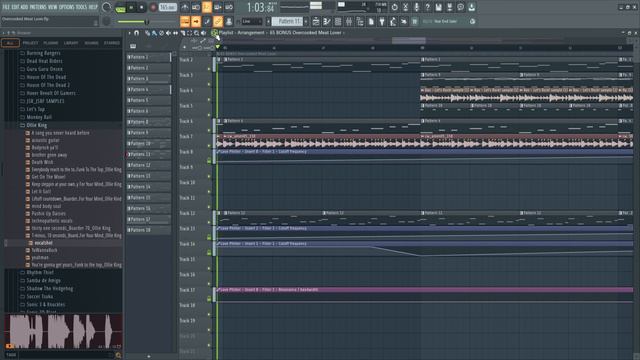Switch browser to LIBRARY tab

pyautogui.click(x=71, y=43)
